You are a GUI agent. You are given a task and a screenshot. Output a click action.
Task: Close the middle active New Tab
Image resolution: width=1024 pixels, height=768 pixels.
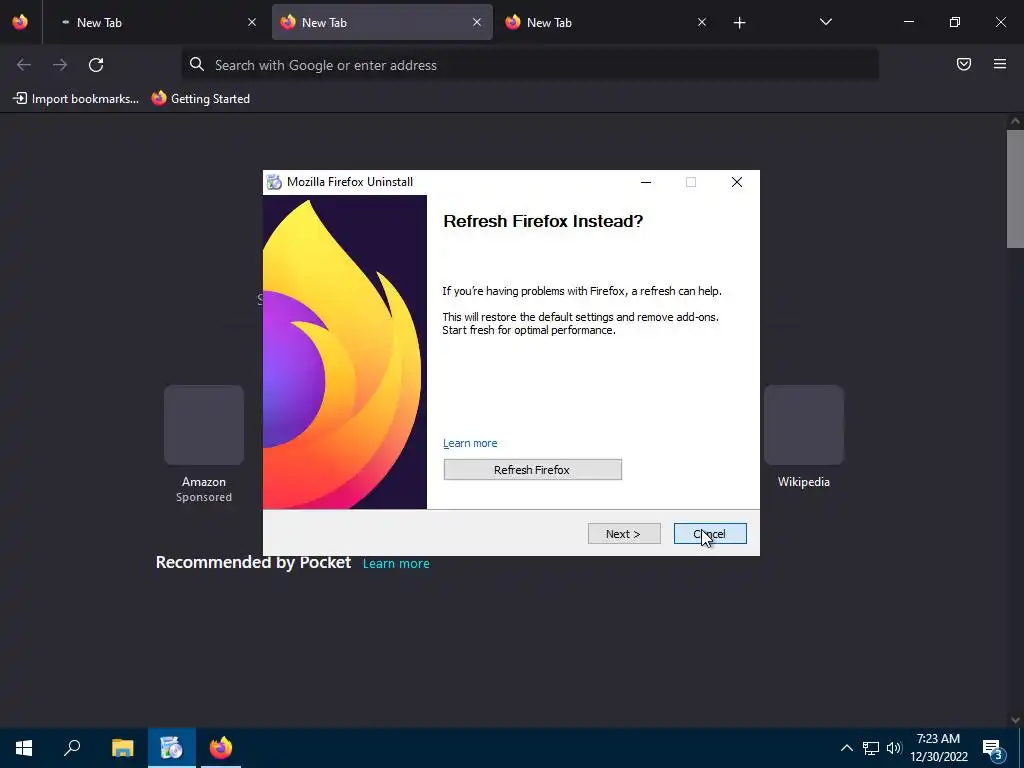pyautogui.click(x=477, y=22)
